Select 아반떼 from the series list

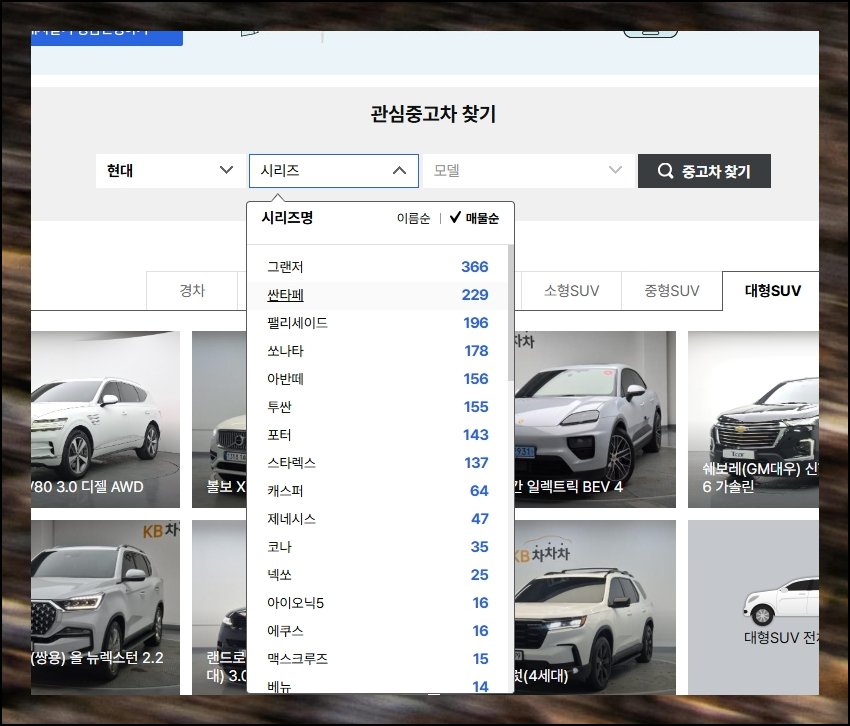click(x=377, y=379)
